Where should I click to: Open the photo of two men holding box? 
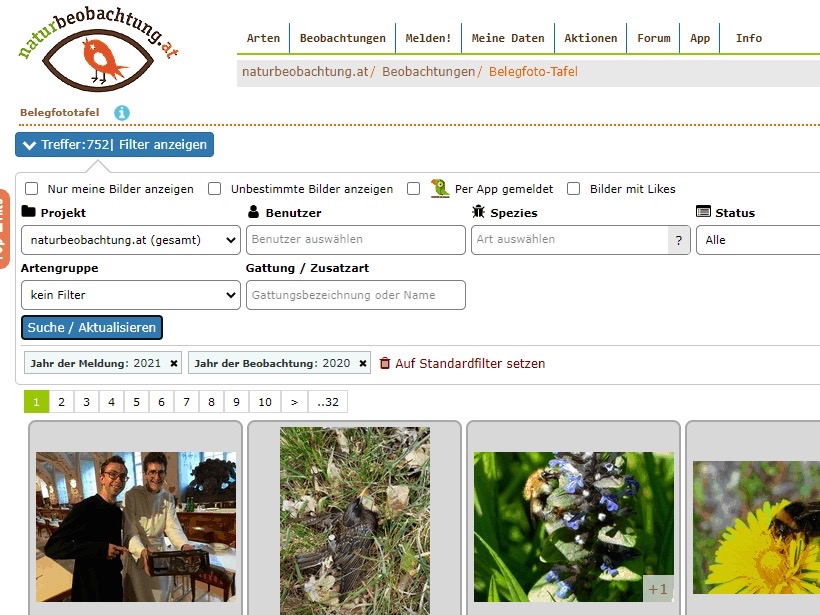[136, 527]
